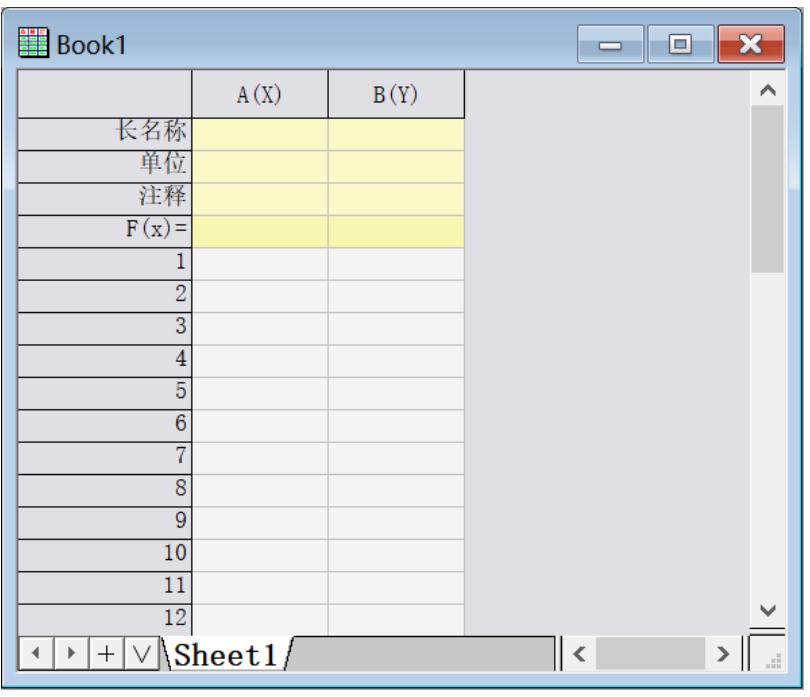Edit the comments cell for column A
This screenshot has height=697, width=810.
click(x=260, y=199)
